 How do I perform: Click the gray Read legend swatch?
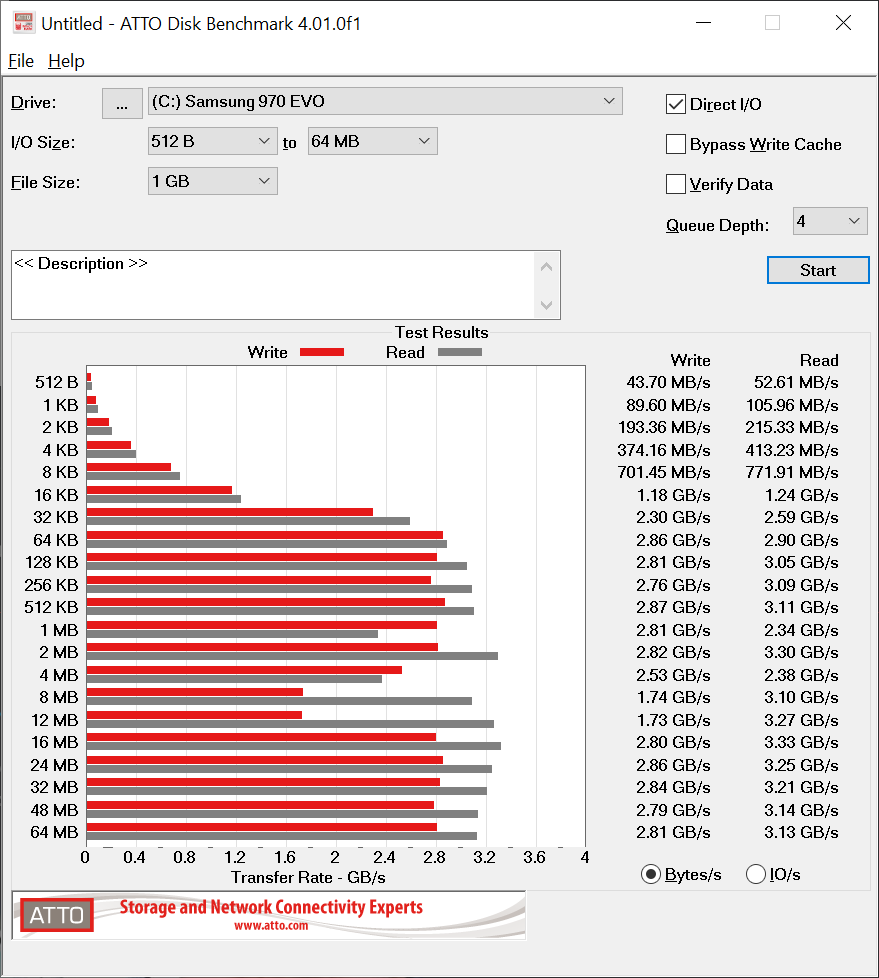pos(460,352)
